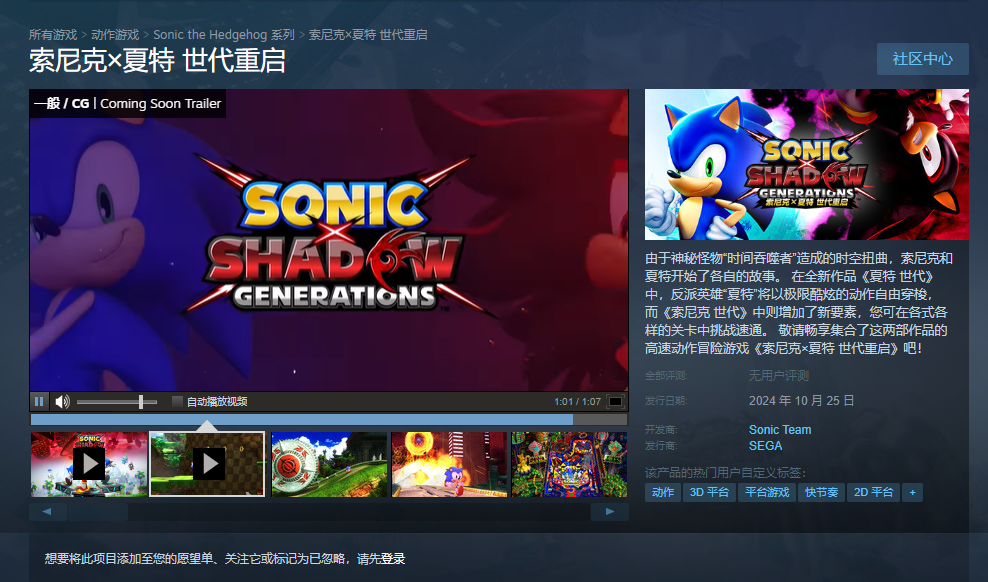Enable 自动播放视频 checkbox
The height and width of the screenshot is (582, 988).
(x=178, y=401)
